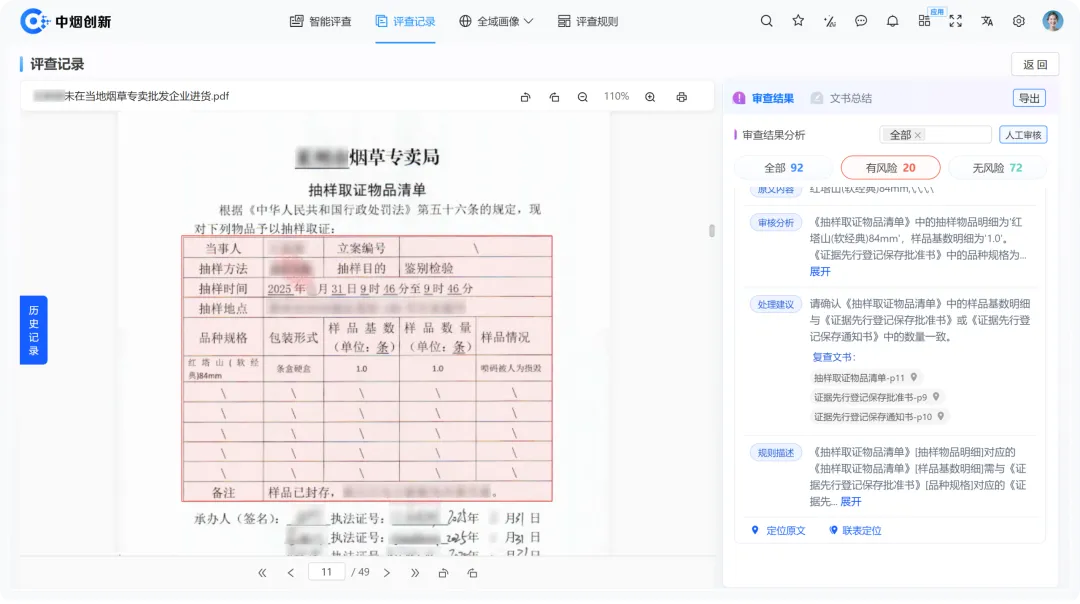Click the PDF file name text
Viewport: 1080px width, 604px height.
point(131,96)
